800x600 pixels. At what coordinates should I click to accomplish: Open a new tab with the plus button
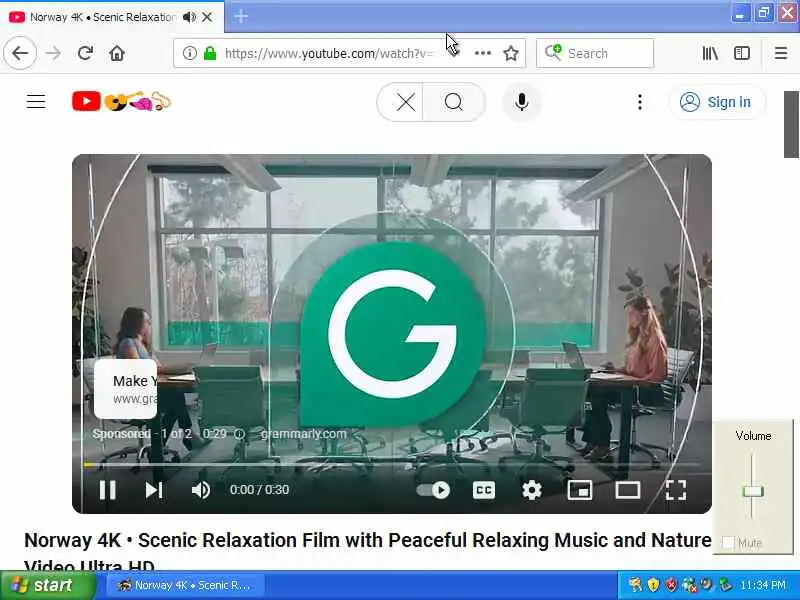coord(241,17)
